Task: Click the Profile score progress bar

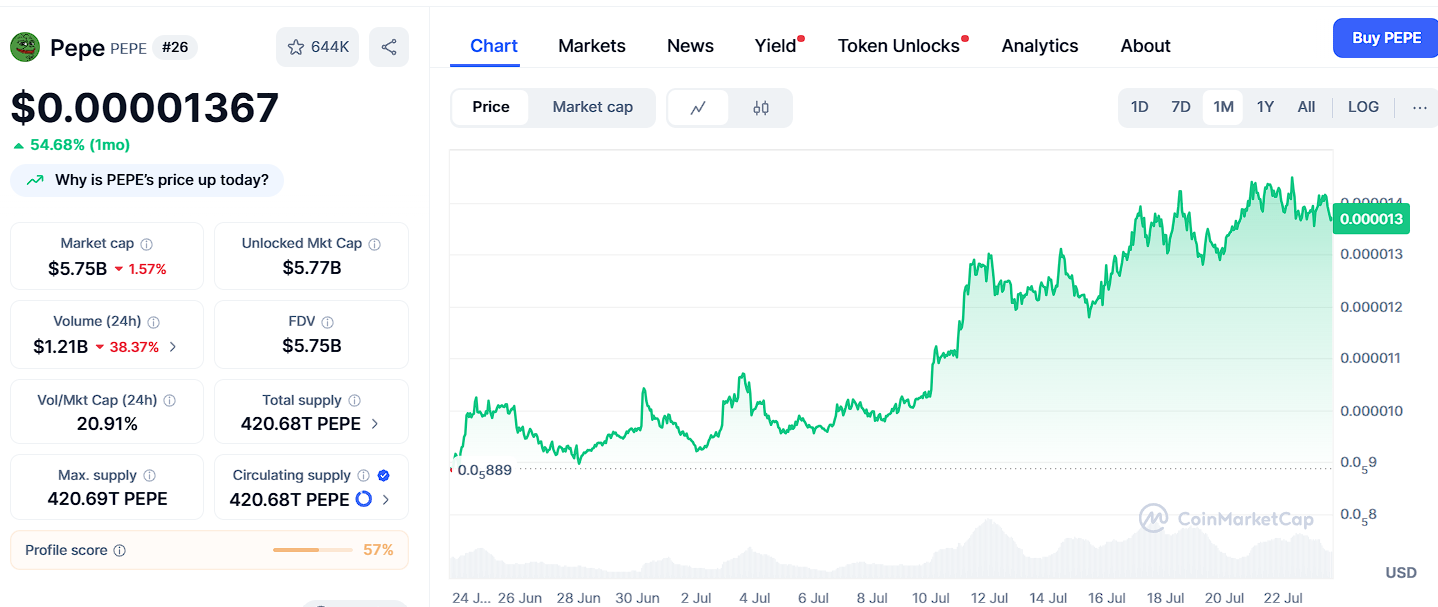Action: tap(313, 550)
